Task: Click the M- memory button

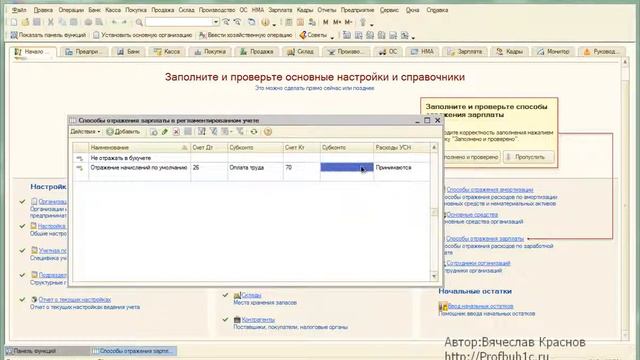Action: [348, 22]
